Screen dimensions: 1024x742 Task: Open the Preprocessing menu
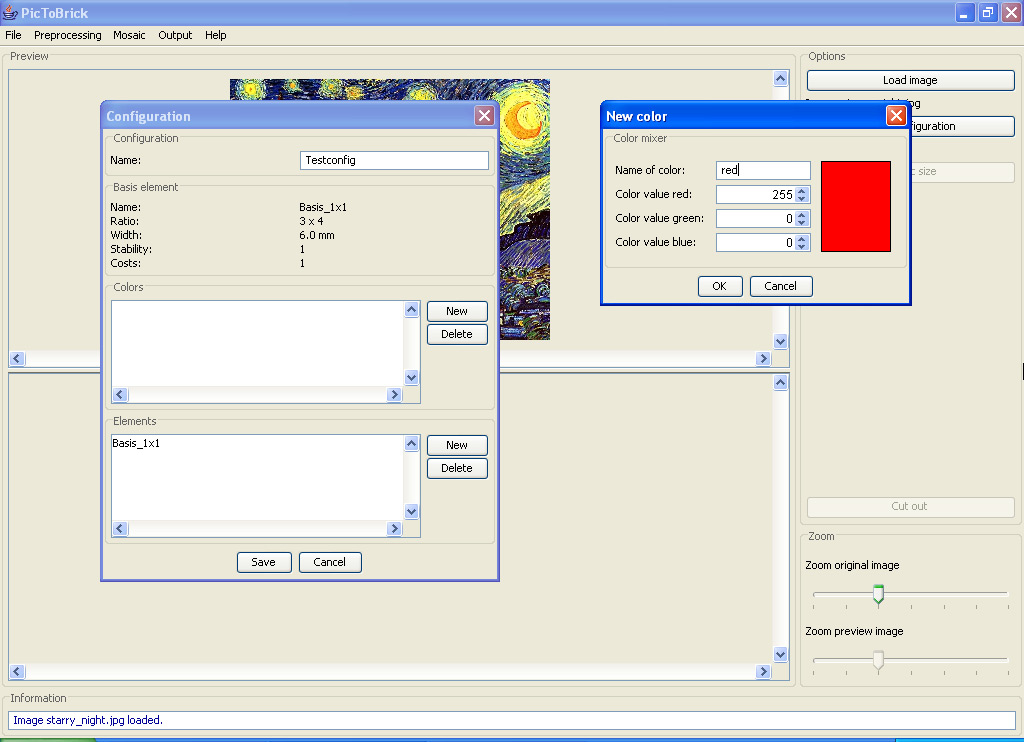pyautogui.click(x=68, y=35)
